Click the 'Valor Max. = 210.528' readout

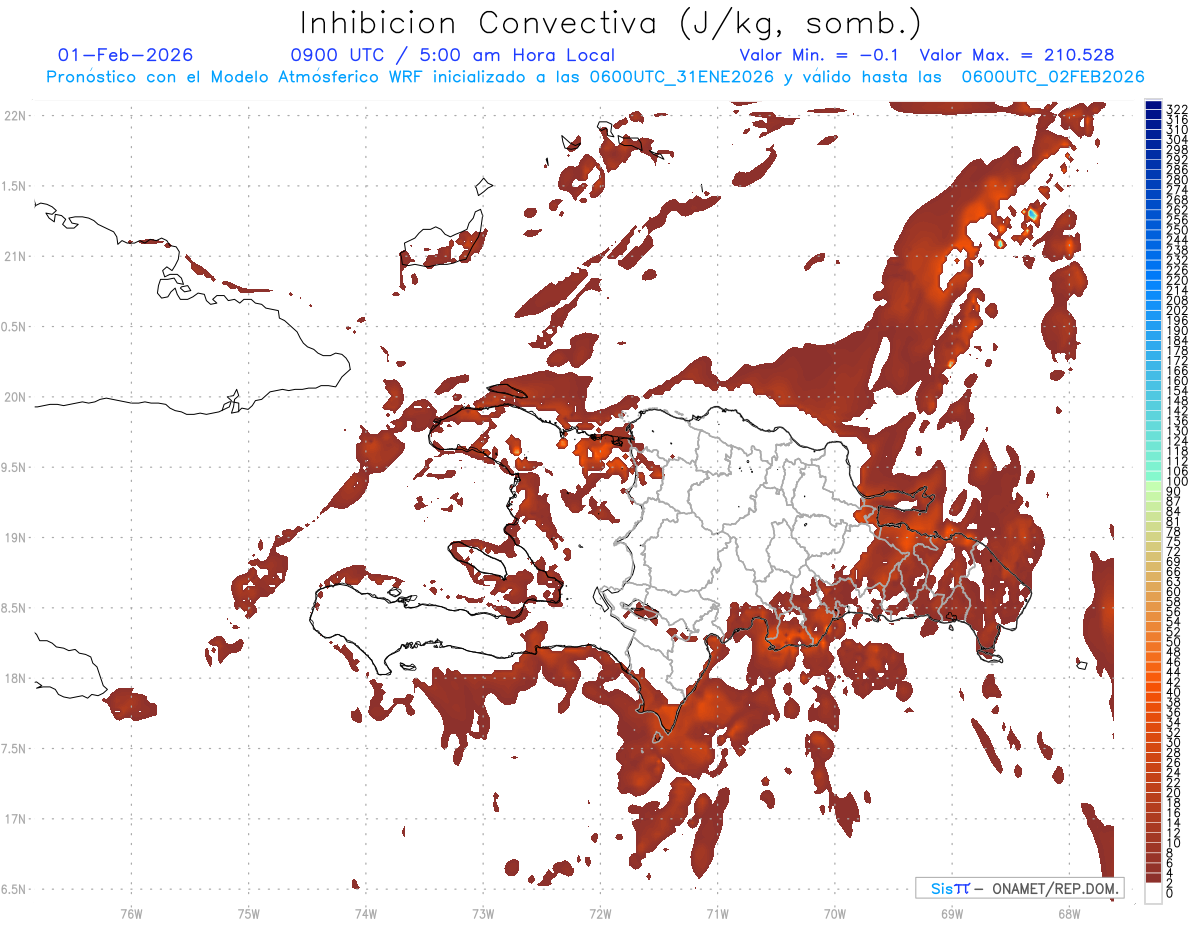tap(1017, 55)
